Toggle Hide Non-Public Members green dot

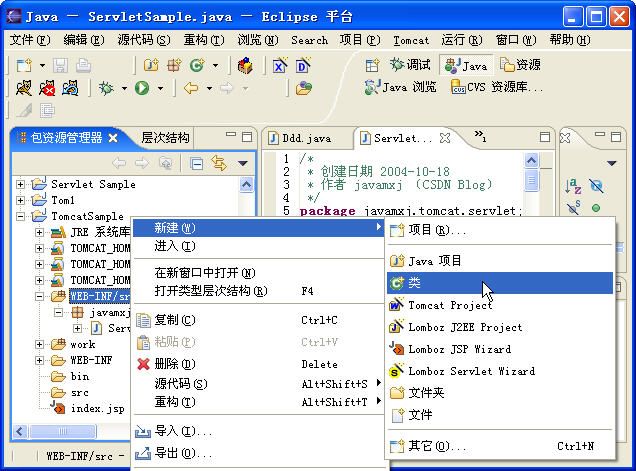(596, 208)
